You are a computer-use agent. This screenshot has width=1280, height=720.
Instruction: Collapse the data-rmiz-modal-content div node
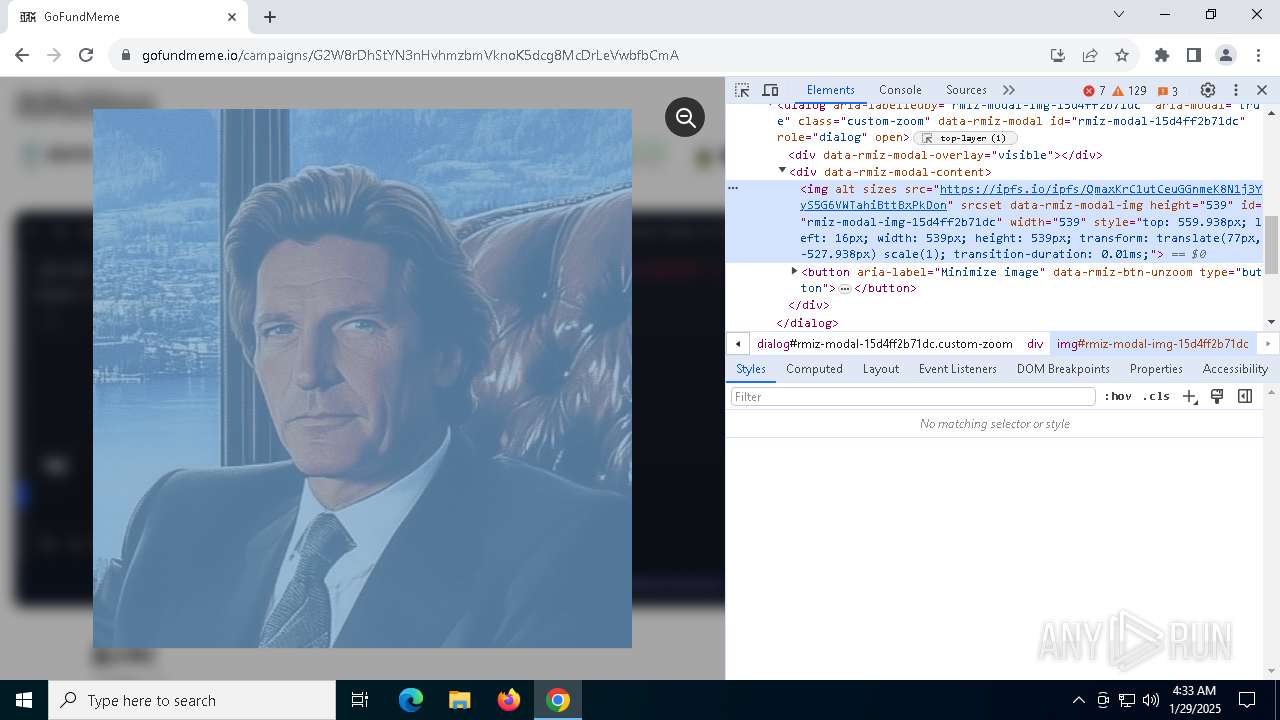pyautogui.click(x=782, y=171)
